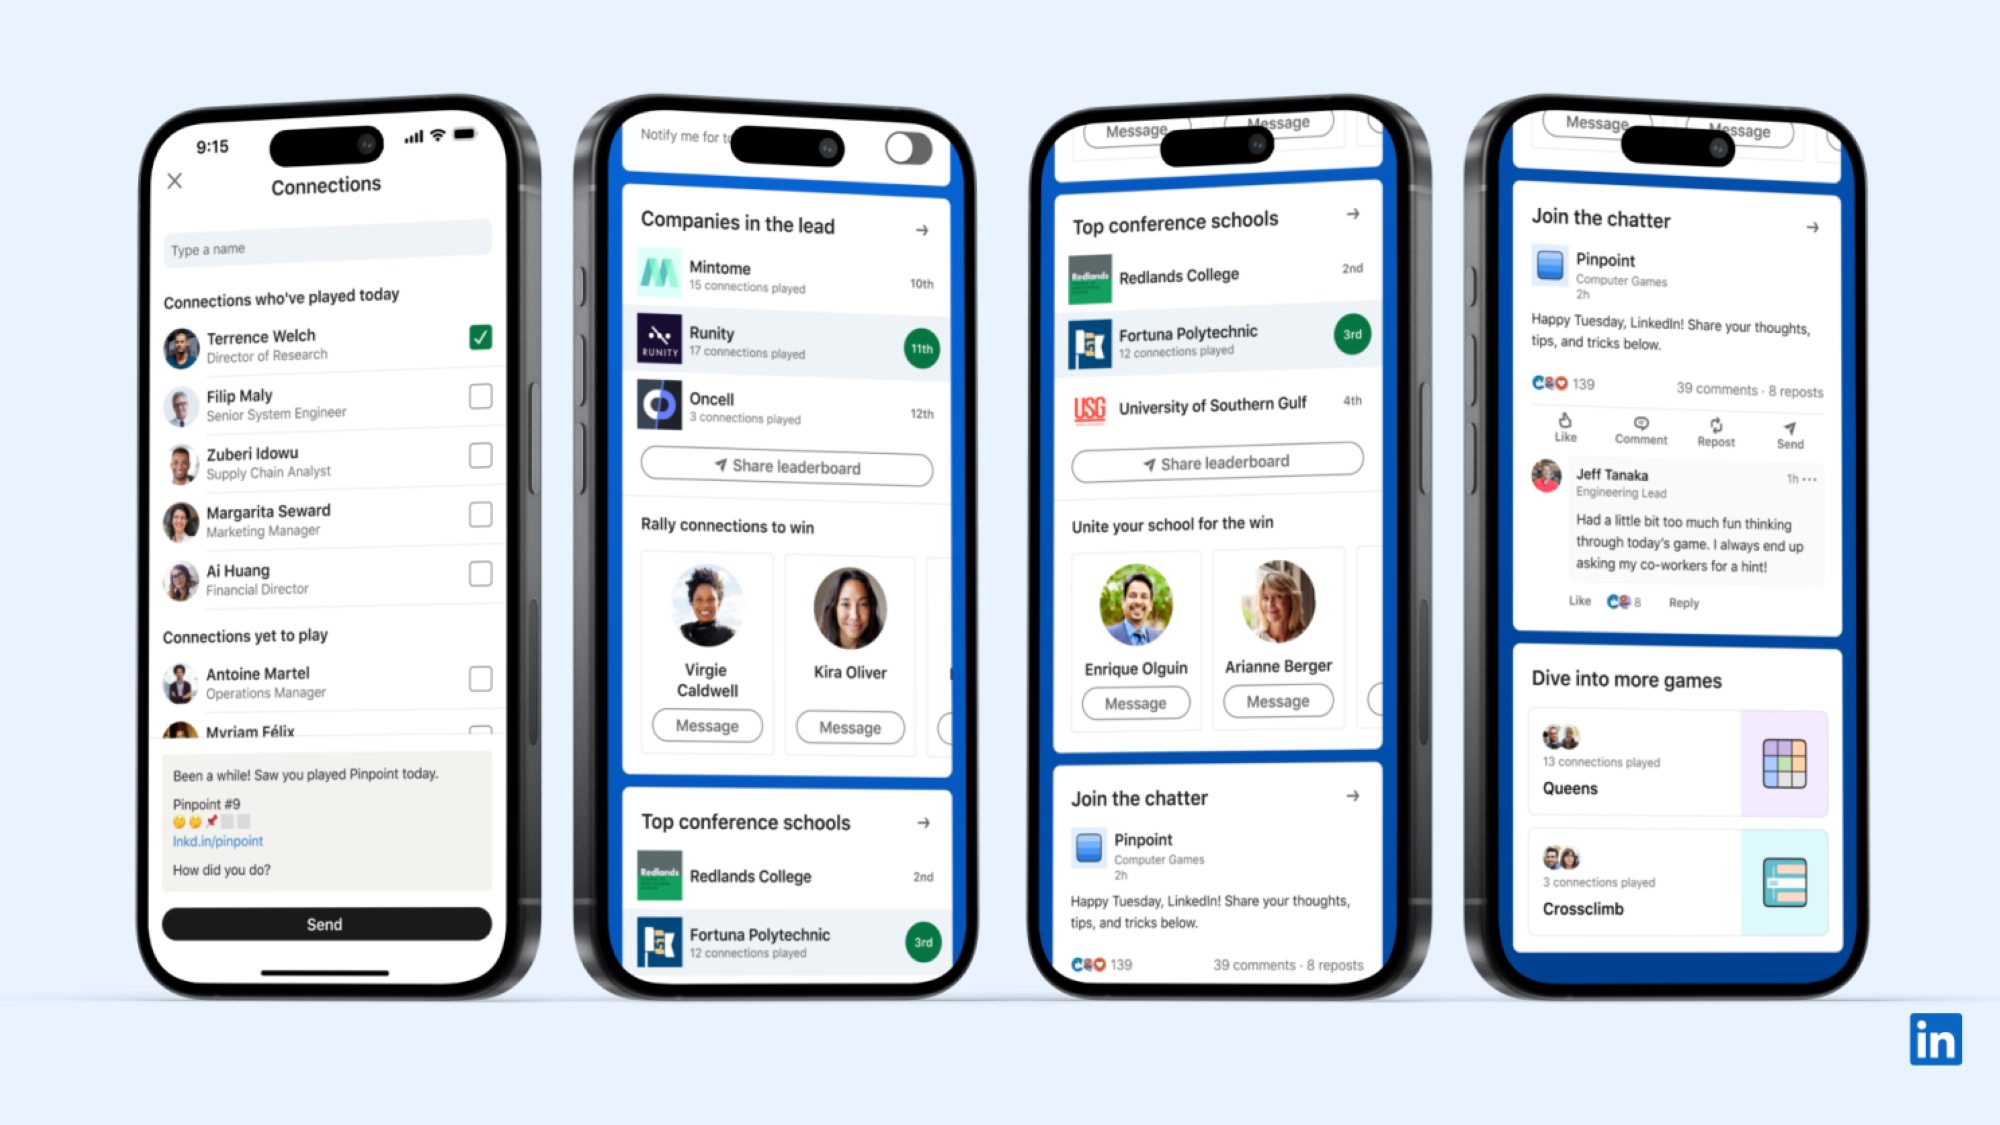The width and height of the screenshot is (2000, 1125).
Task: Type in the search name input field
Action: [326, 247]
